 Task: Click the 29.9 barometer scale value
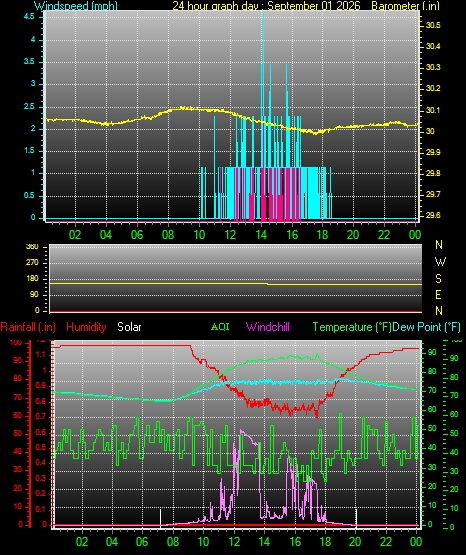(x=433, y=152)
